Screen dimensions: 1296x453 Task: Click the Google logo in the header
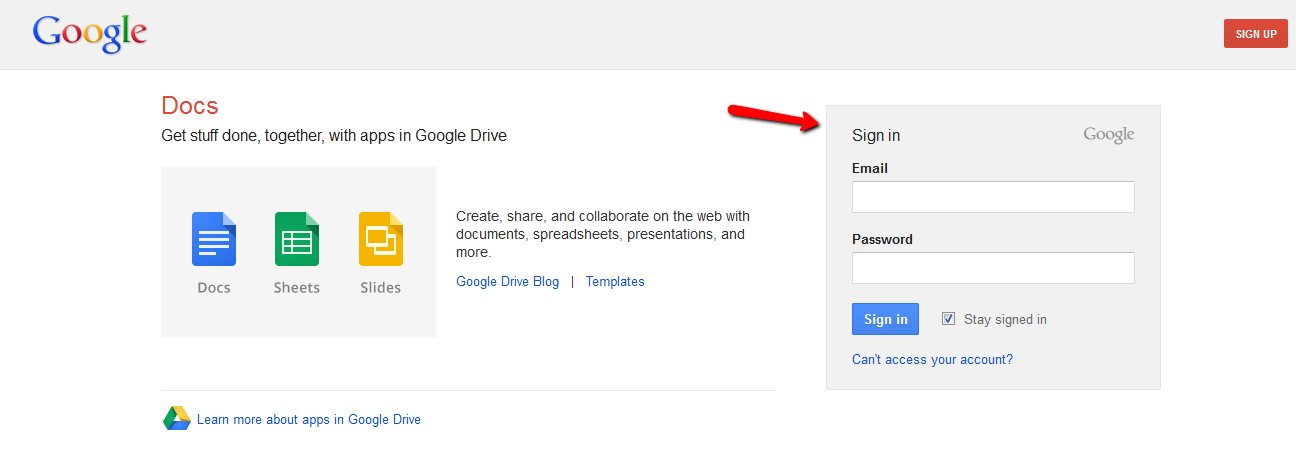[90, 34]
